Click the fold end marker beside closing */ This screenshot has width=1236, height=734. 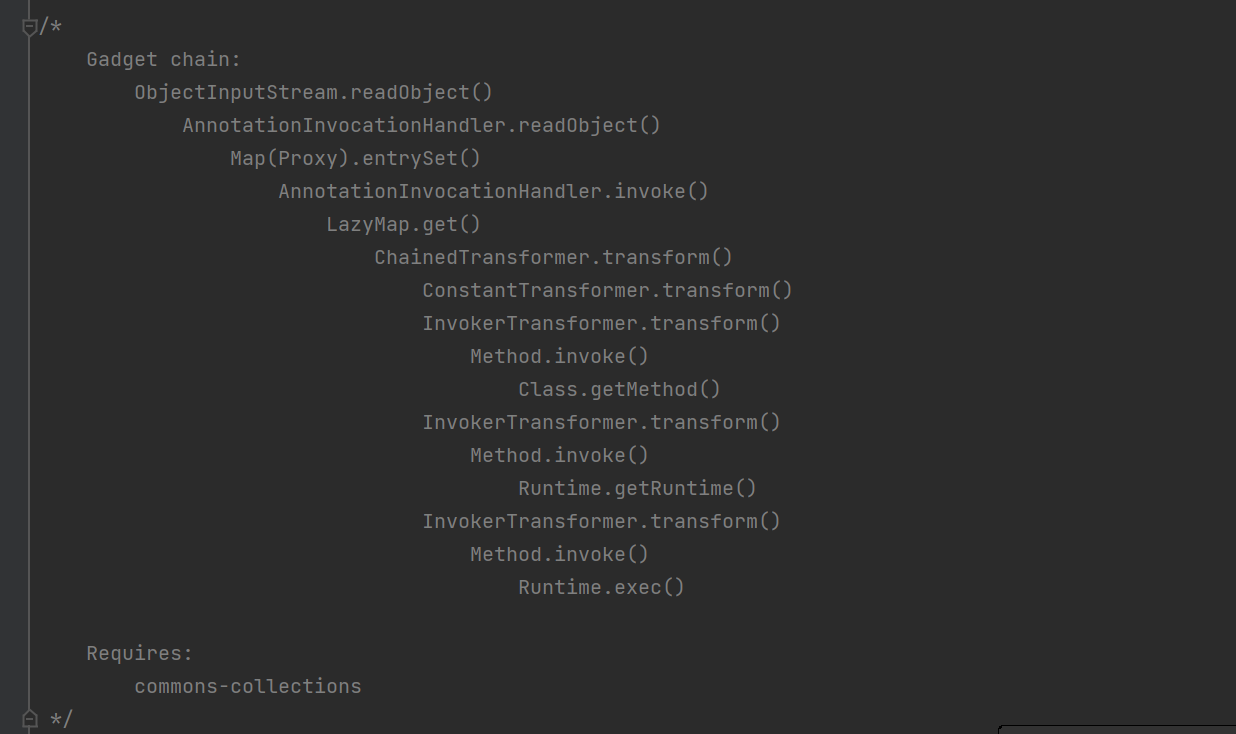(x=29, y=718)
